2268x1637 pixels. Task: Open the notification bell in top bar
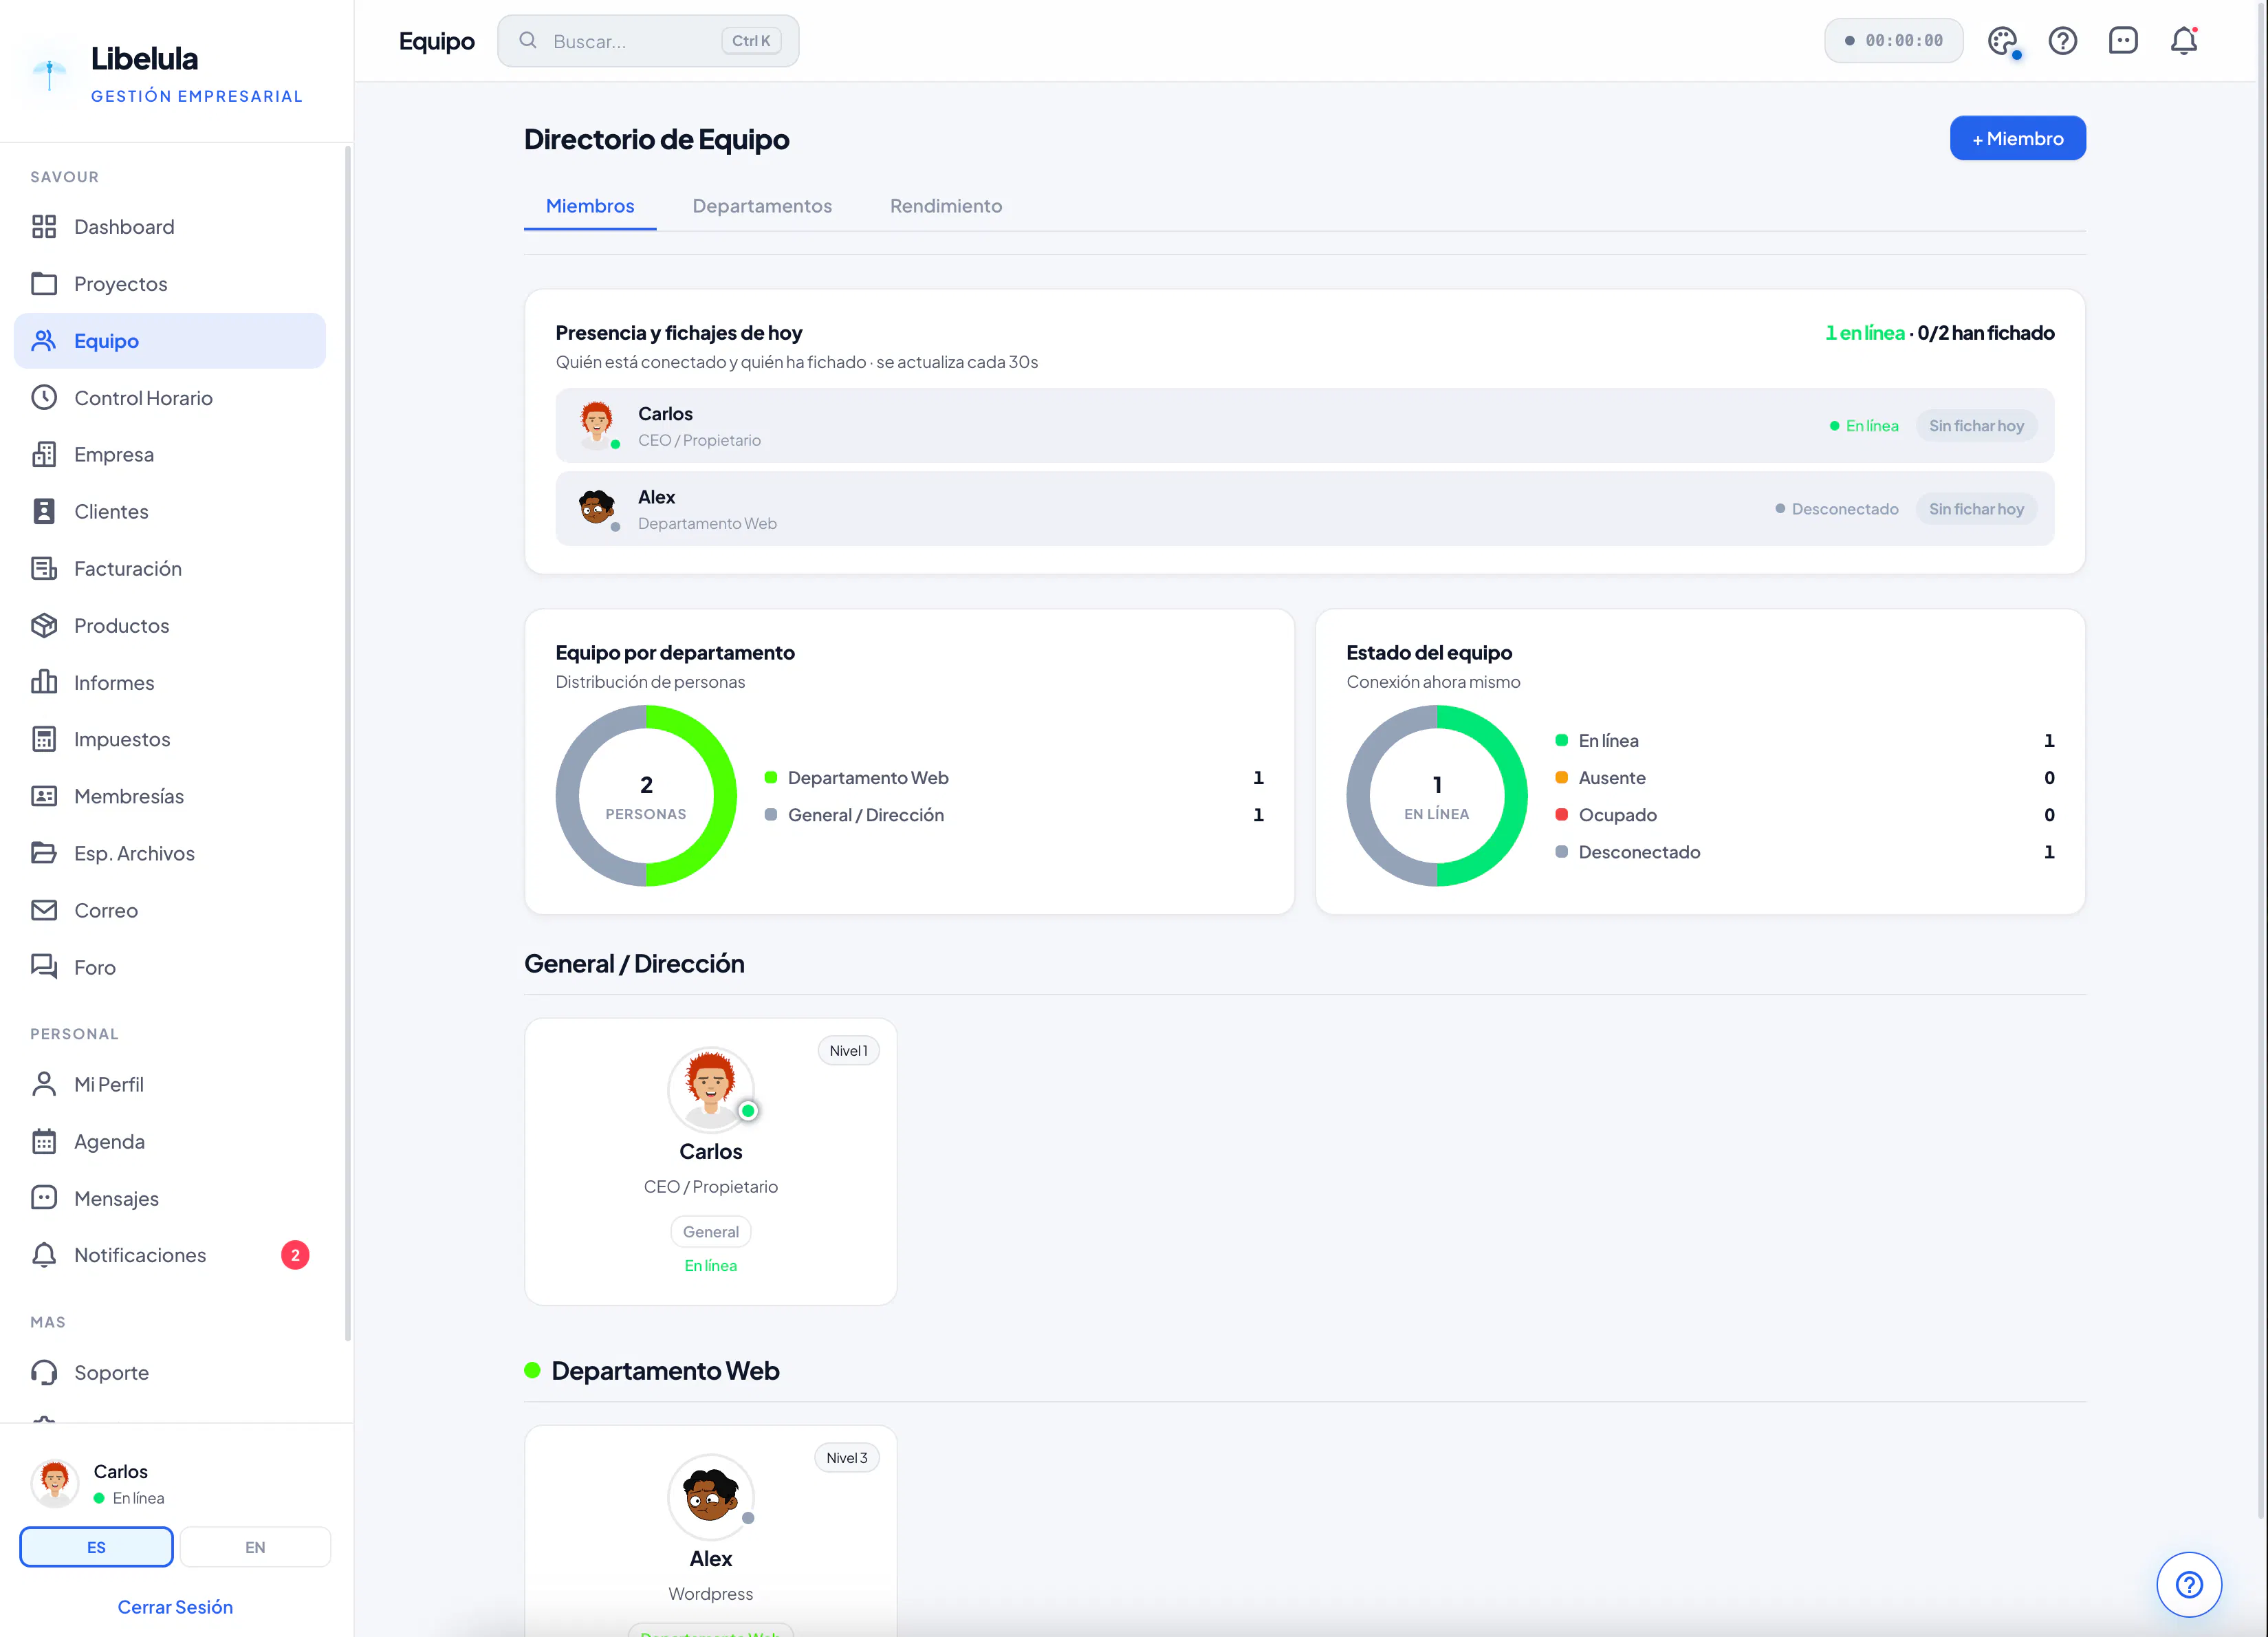[2184, 41]
